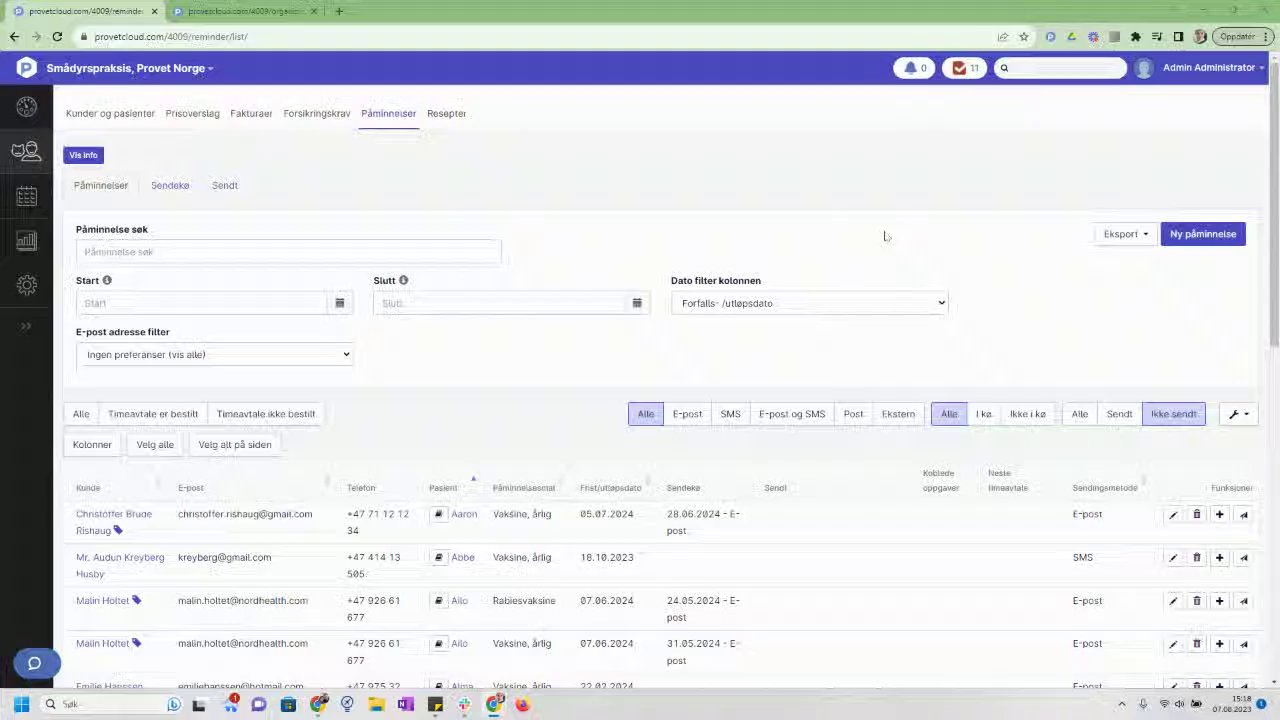
Task: Open OneNote from the taskbar
Action: tap(405, 704)
